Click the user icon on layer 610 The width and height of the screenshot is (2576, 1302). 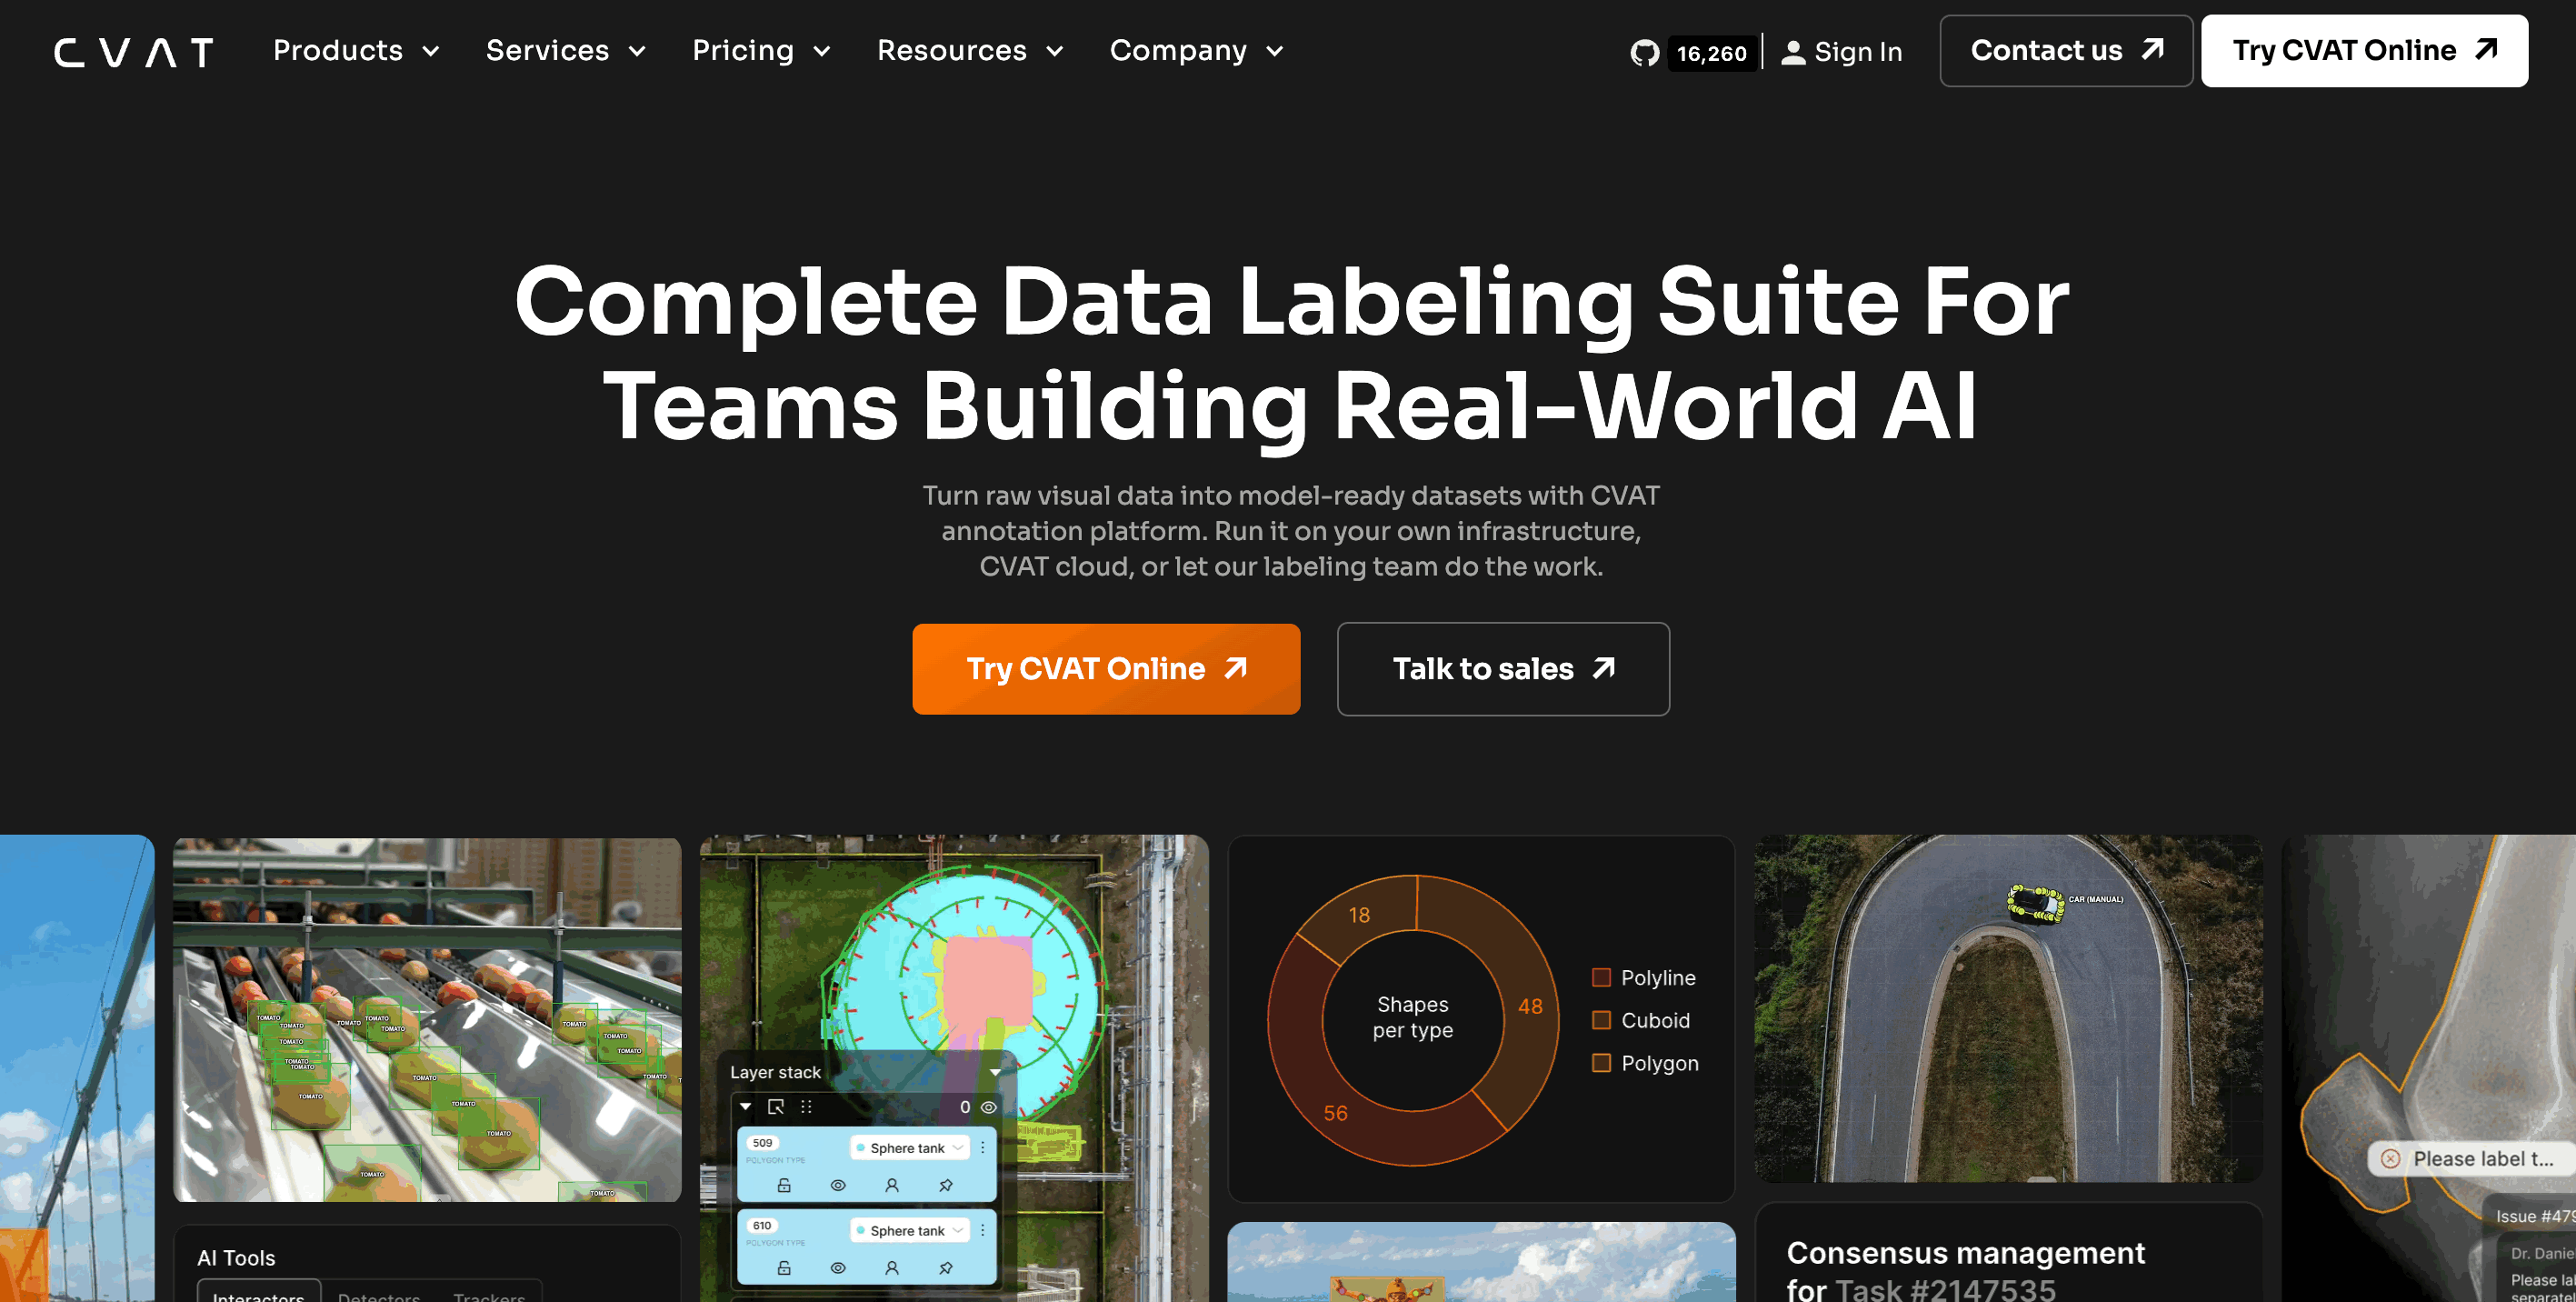tap(892, 1268)
